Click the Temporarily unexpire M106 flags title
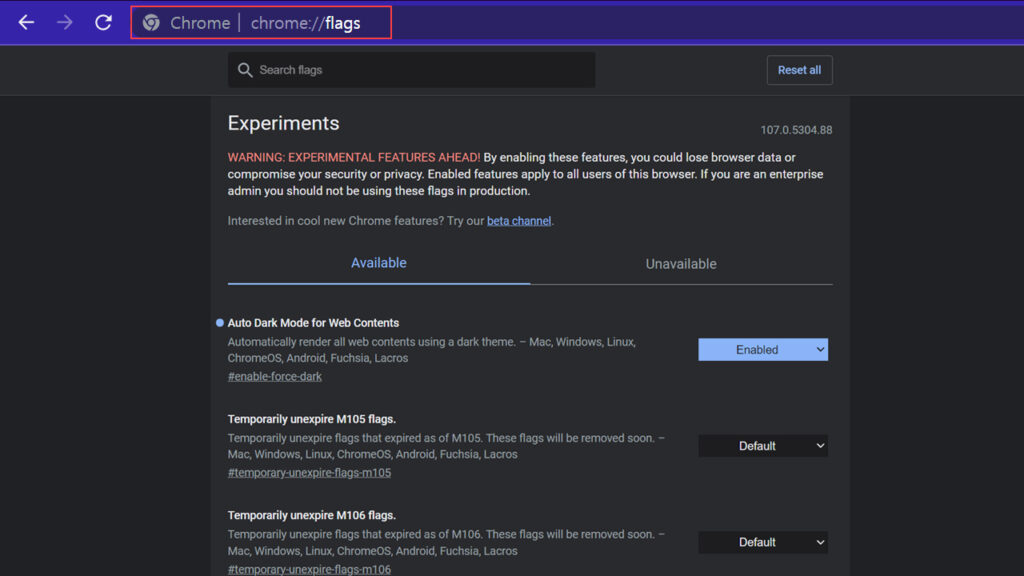Viewport: 1024px width, 576px height. [x=312, y=515]
